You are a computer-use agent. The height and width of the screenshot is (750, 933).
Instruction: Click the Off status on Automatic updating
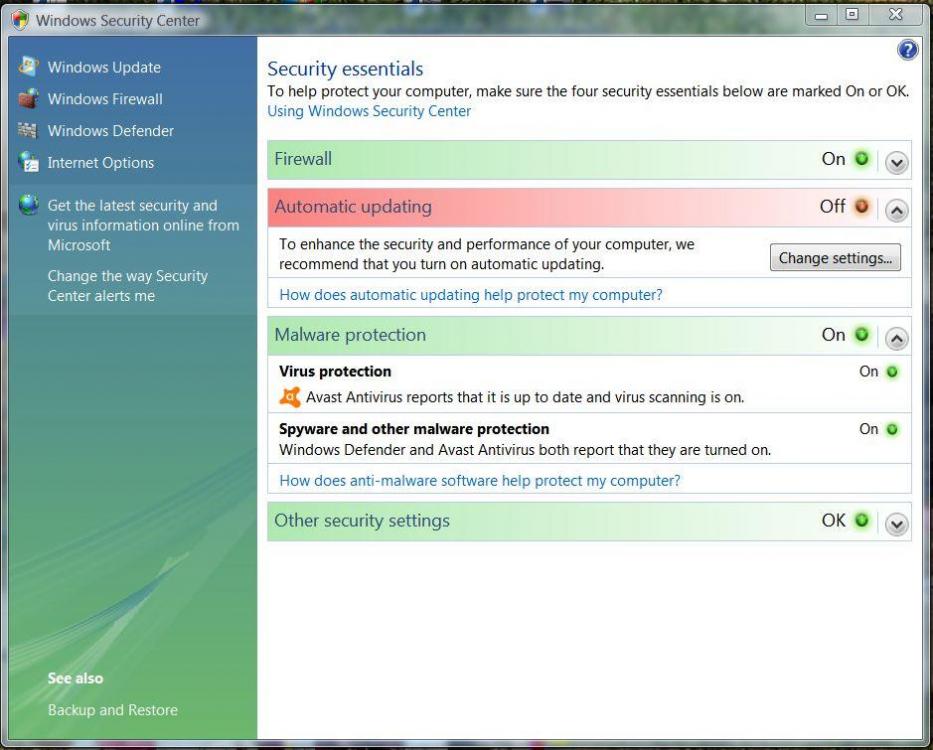coord(832,207)
